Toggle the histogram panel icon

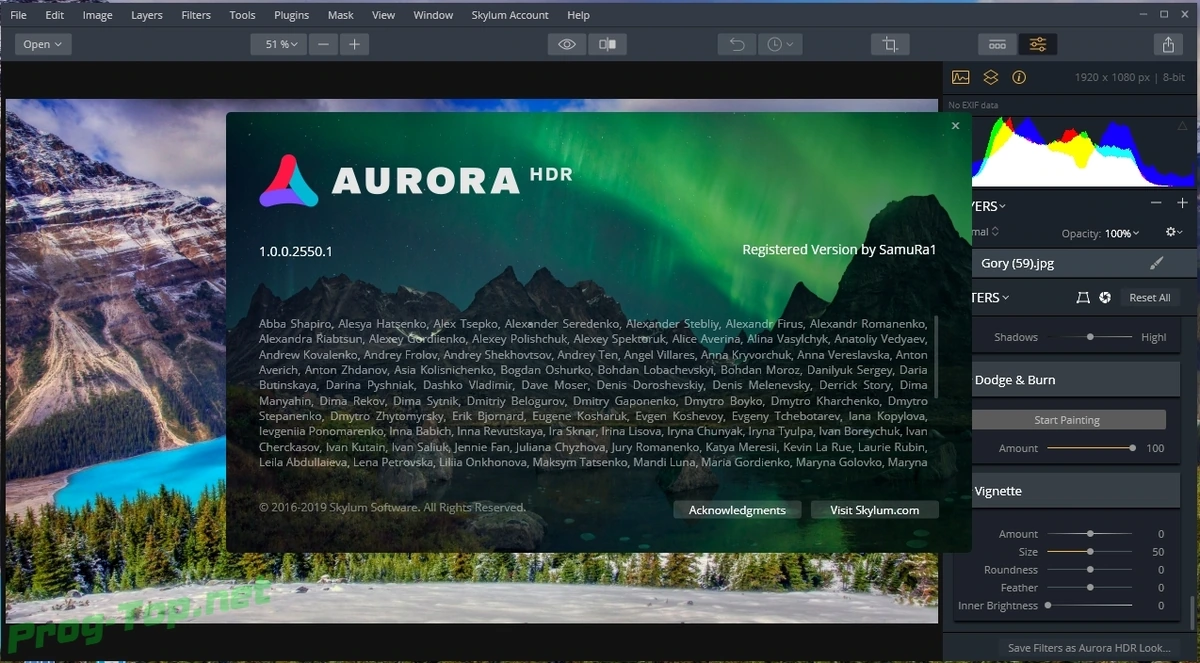[961, 77]
